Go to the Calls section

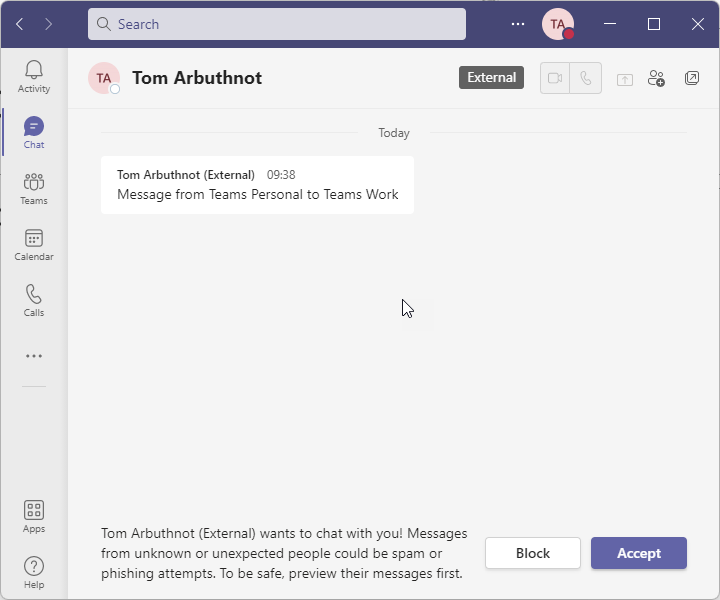(x=34, y=300)
